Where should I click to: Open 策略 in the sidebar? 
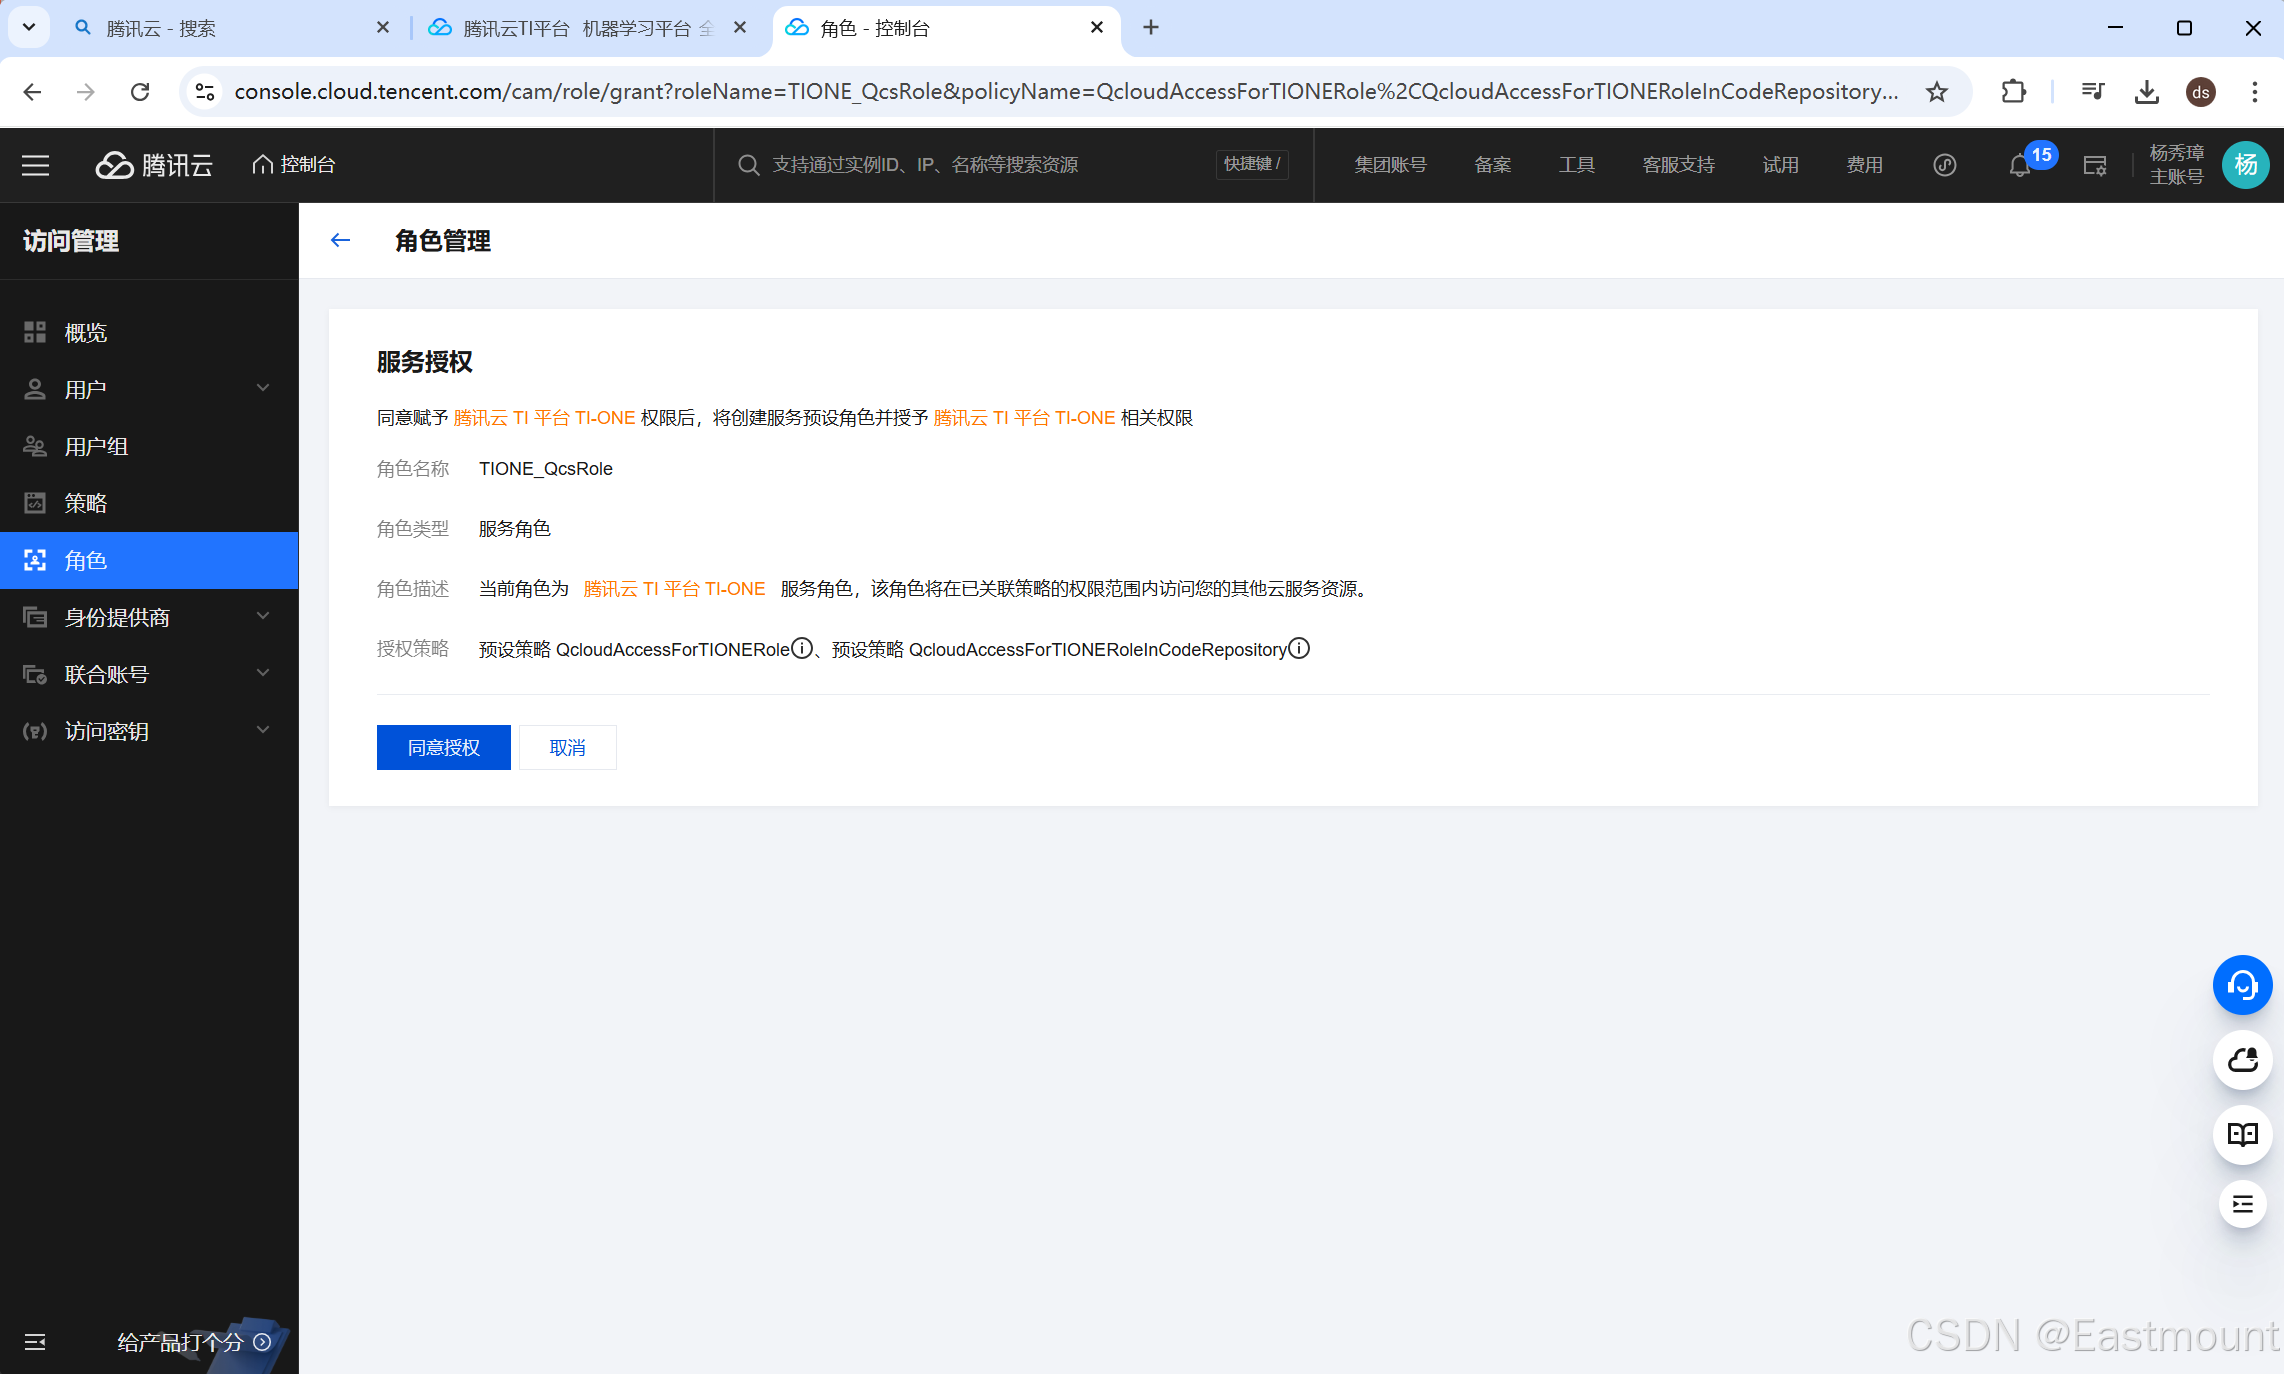(86, 503)
